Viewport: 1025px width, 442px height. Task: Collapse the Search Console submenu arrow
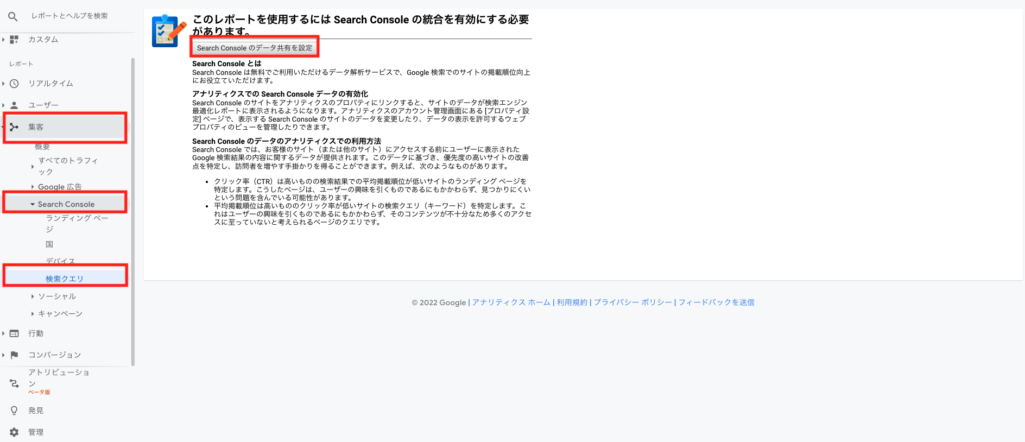(33, 205)
